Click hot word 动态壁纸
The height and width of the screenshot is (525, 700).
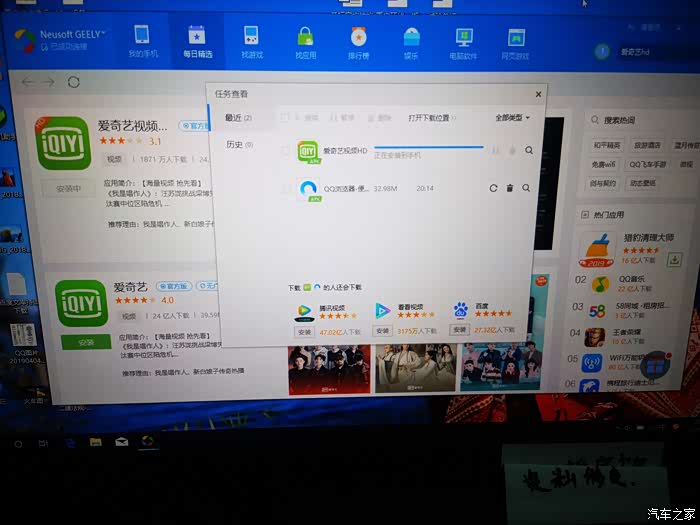point(643,183)
